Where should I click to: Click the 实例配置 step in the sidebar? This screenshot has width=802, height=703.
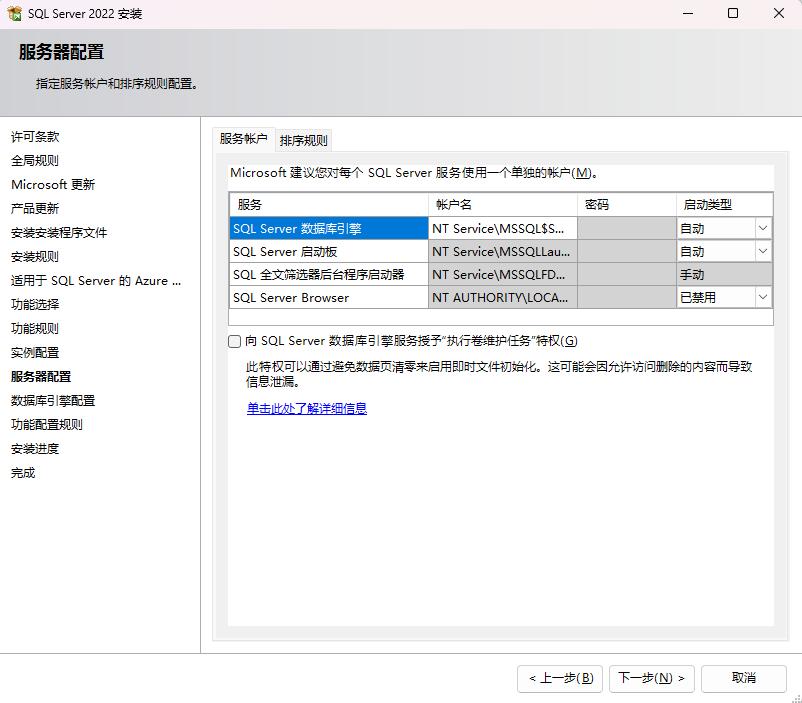pos(35,352)
